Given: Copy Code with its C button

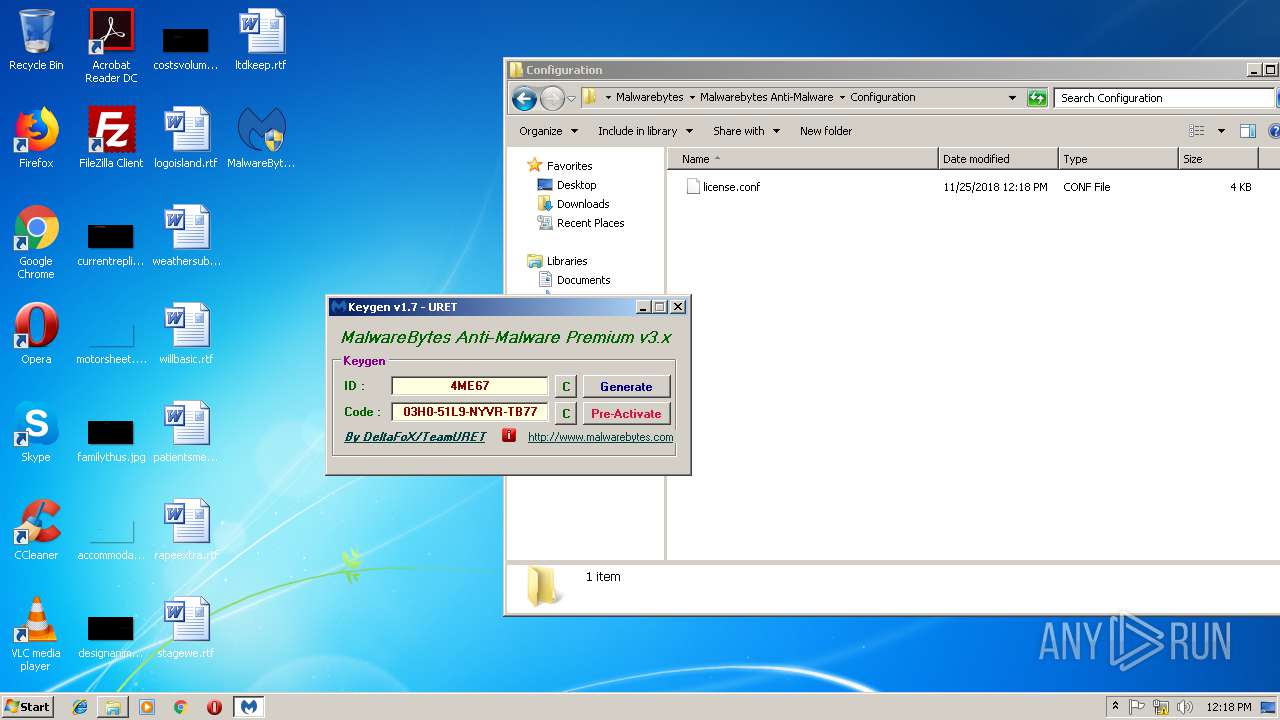Looking at the screenshot, I should 565,413.
